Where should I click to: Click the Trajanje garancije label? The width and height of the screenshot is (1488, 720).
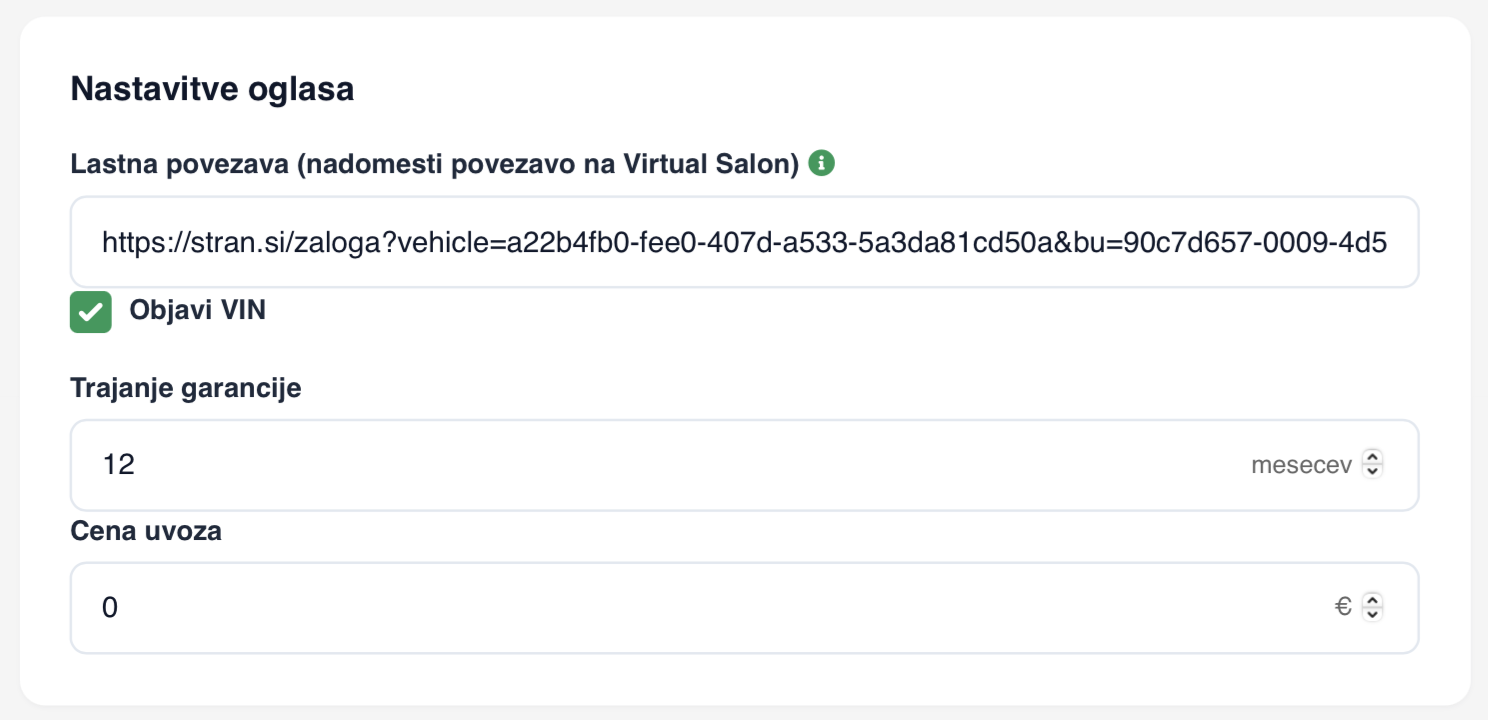coord(186,388)
